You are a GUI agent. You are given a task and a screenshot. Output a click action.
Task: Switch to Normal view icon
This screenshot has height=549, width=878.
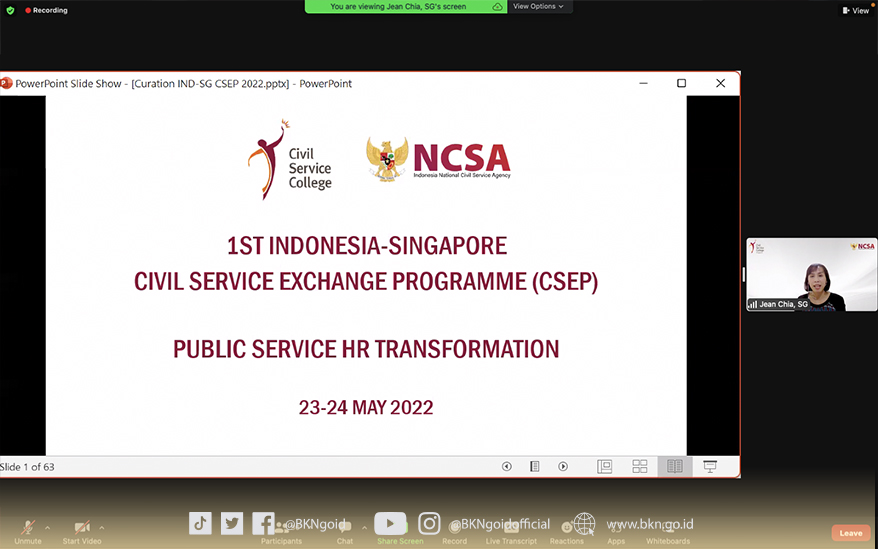tap(605, 466)
